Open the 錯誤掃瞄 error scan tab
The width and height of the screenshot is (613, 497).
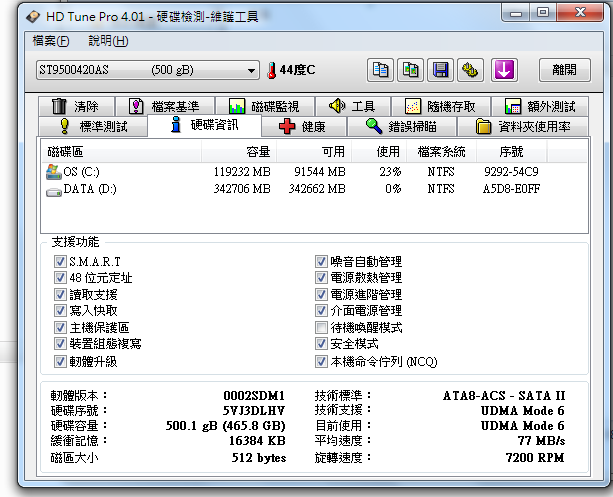click(402, 126)
